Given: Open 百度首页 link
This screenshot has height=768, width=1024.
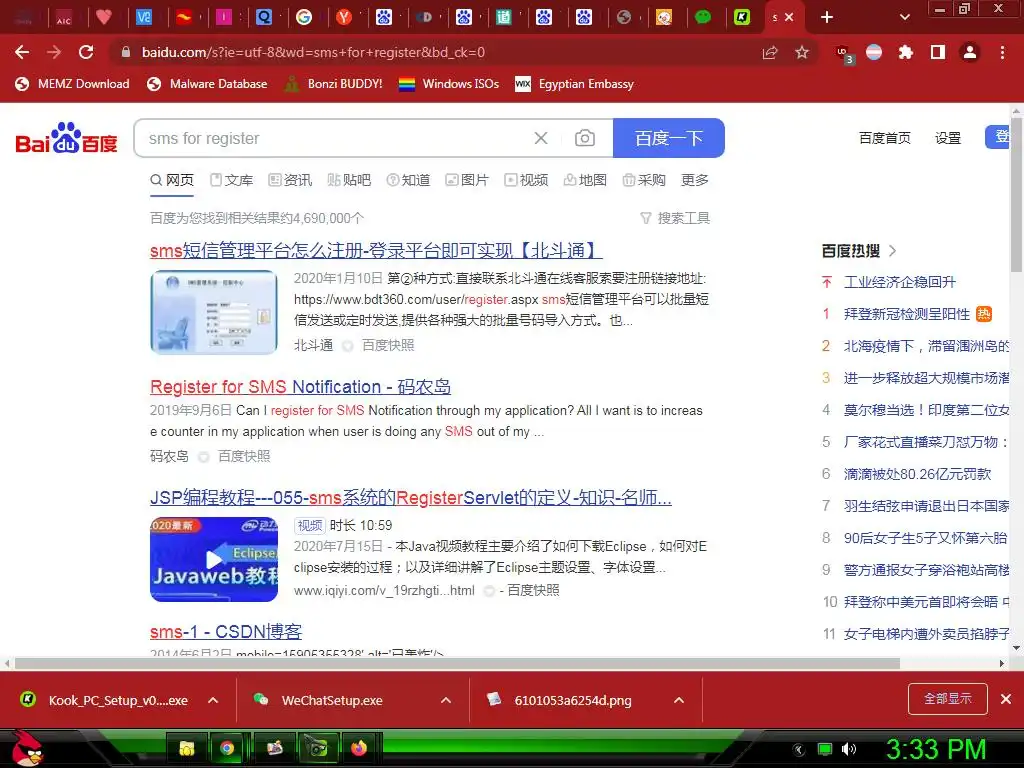Looking at the screenshot, I should [x=884, y=138].
